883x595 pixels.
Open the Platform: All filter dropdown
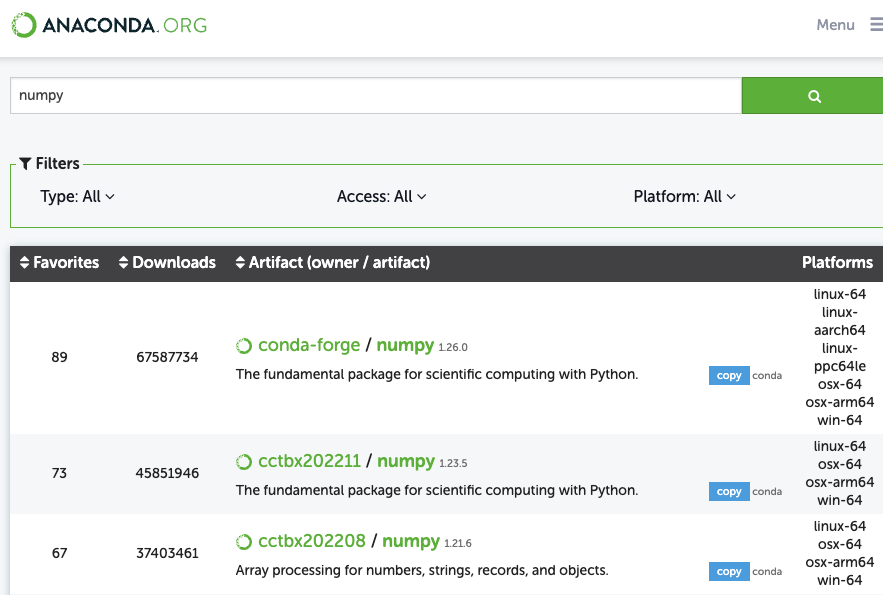684,196
